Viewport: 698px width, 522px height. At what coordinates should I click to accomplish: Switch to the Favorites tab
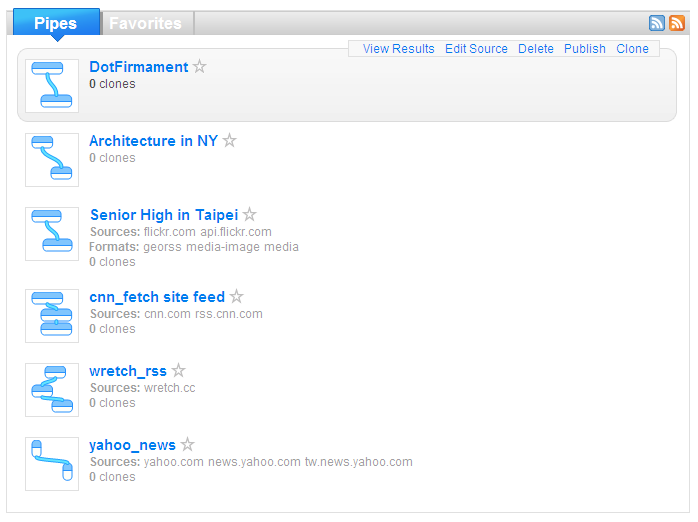[146, 23]
